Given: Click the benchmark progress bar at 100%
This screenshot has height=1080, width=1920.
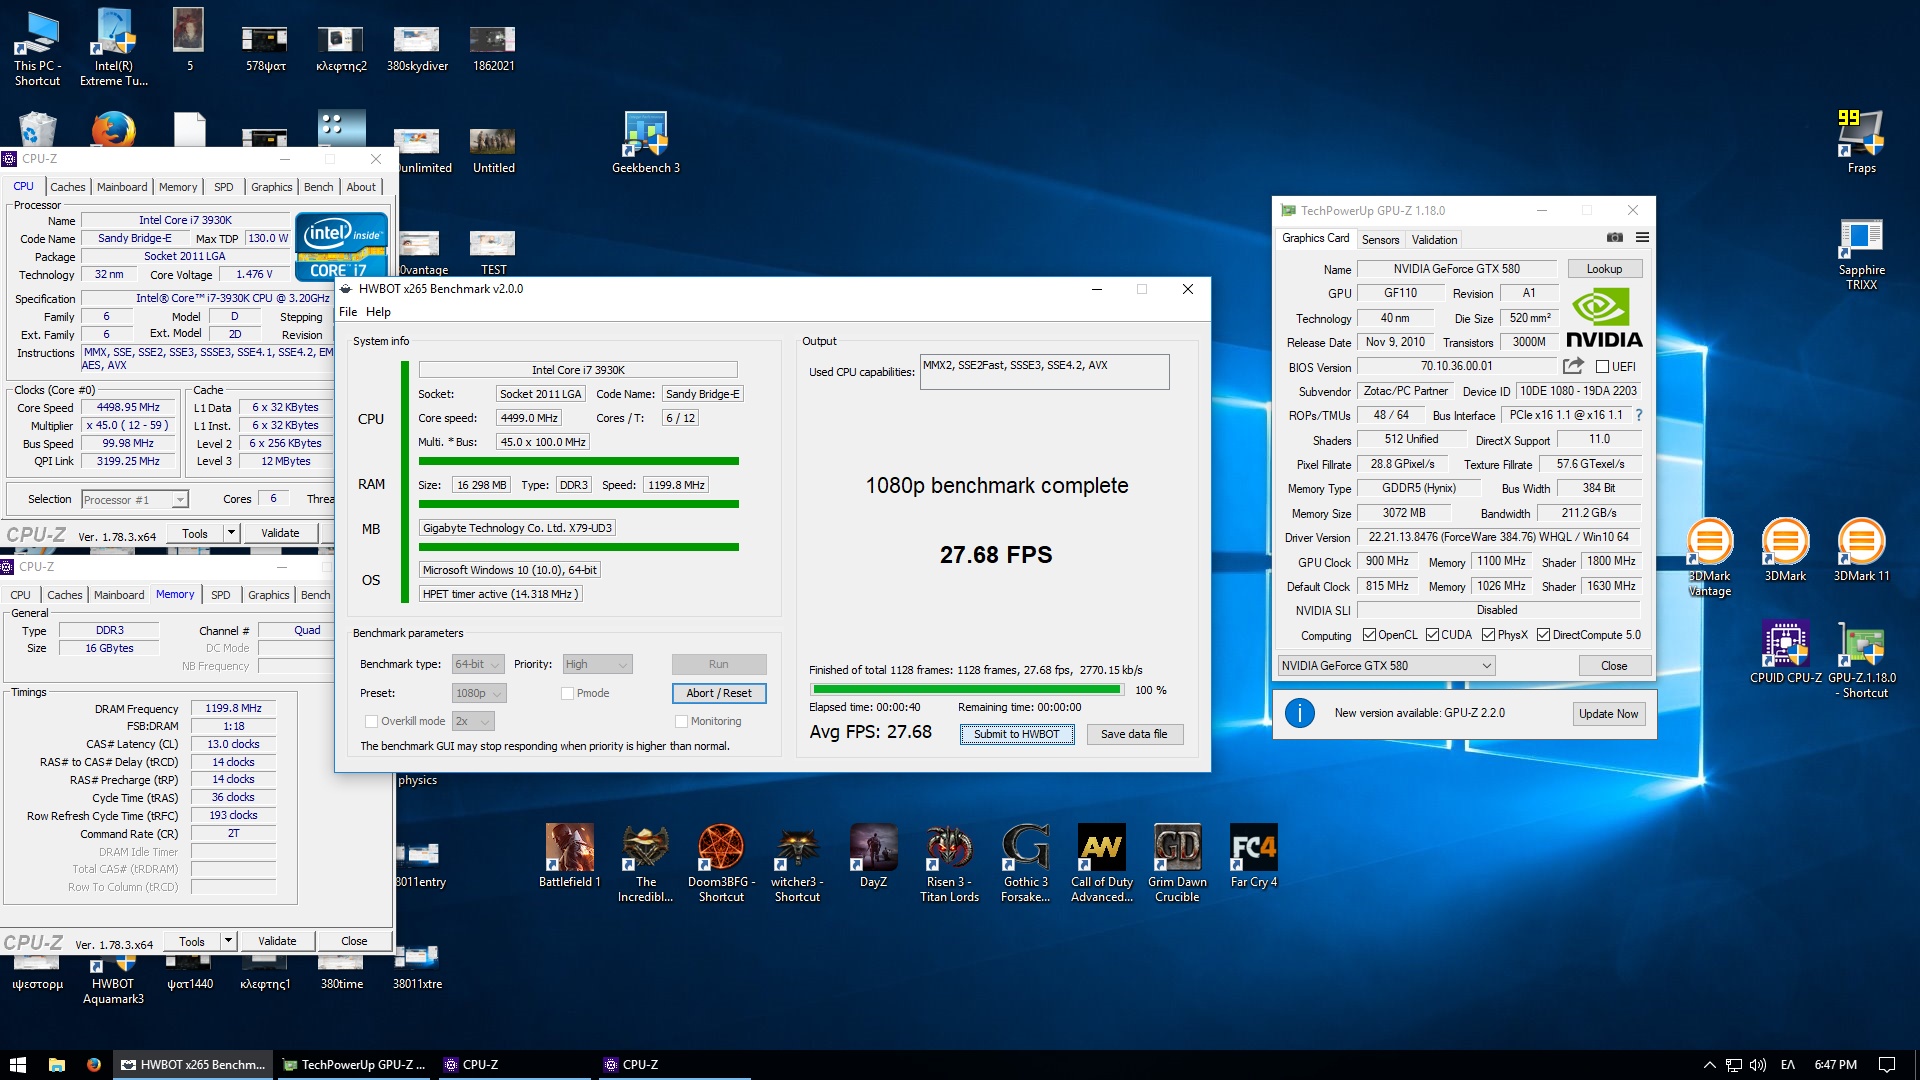Looking at the screenshot, I should point(966,690).
